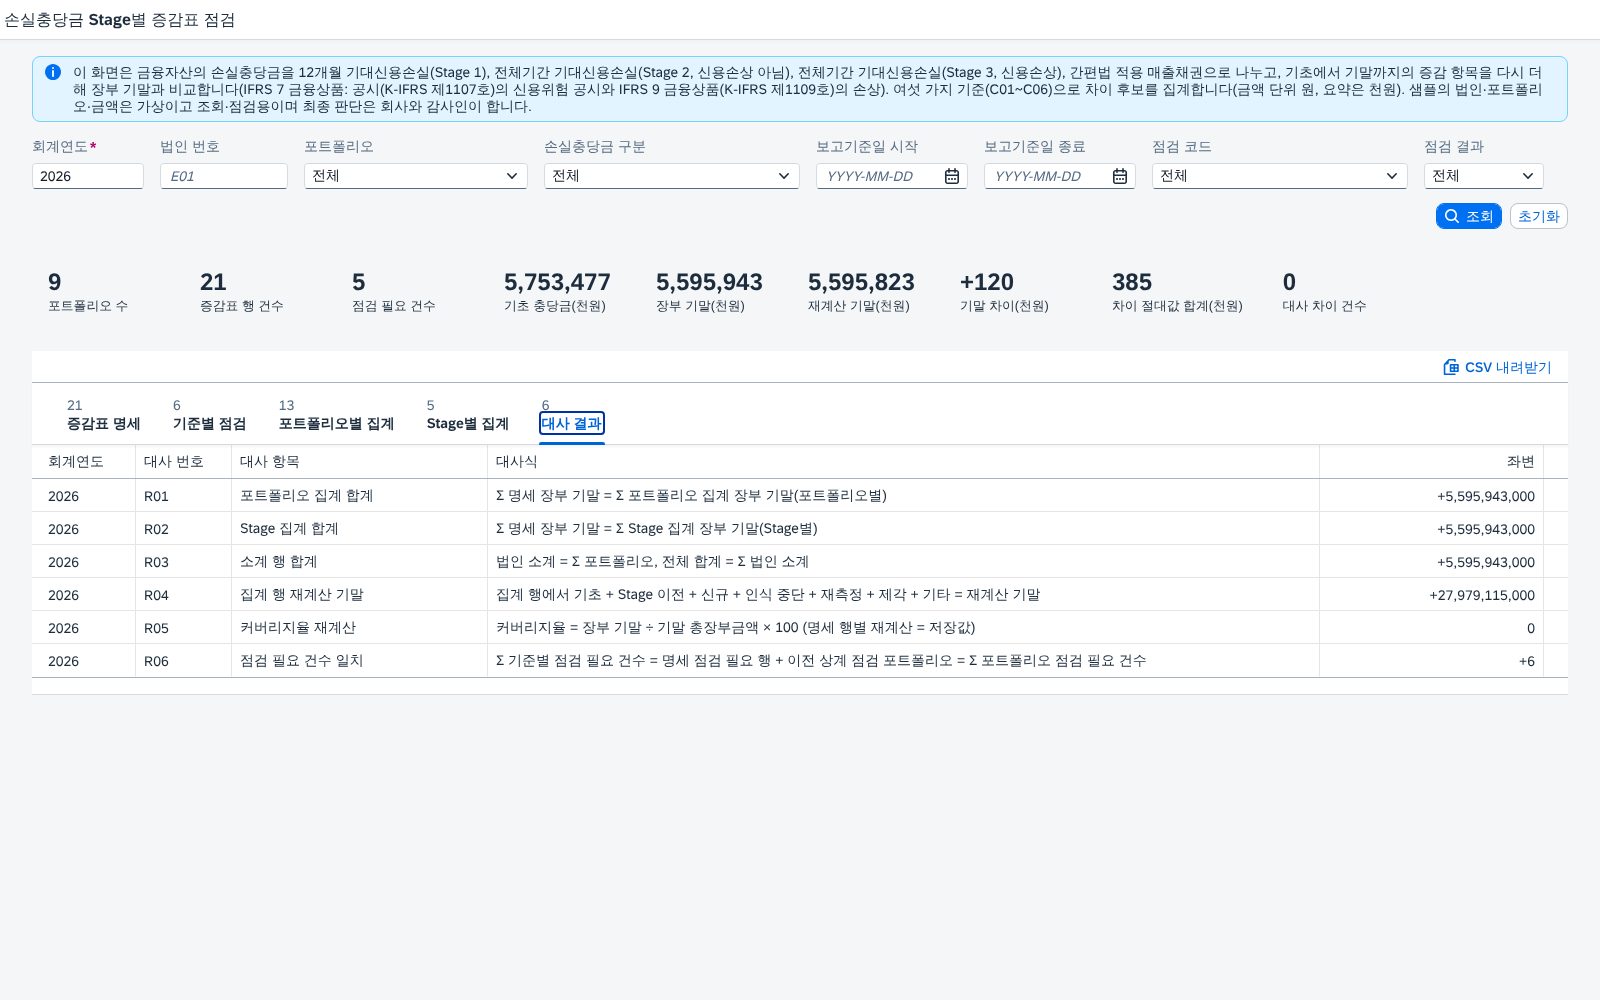Click the 소계 행 합계 cell
The width and height of the screenshot is (1600, 1000).
(x=360, y=562)
